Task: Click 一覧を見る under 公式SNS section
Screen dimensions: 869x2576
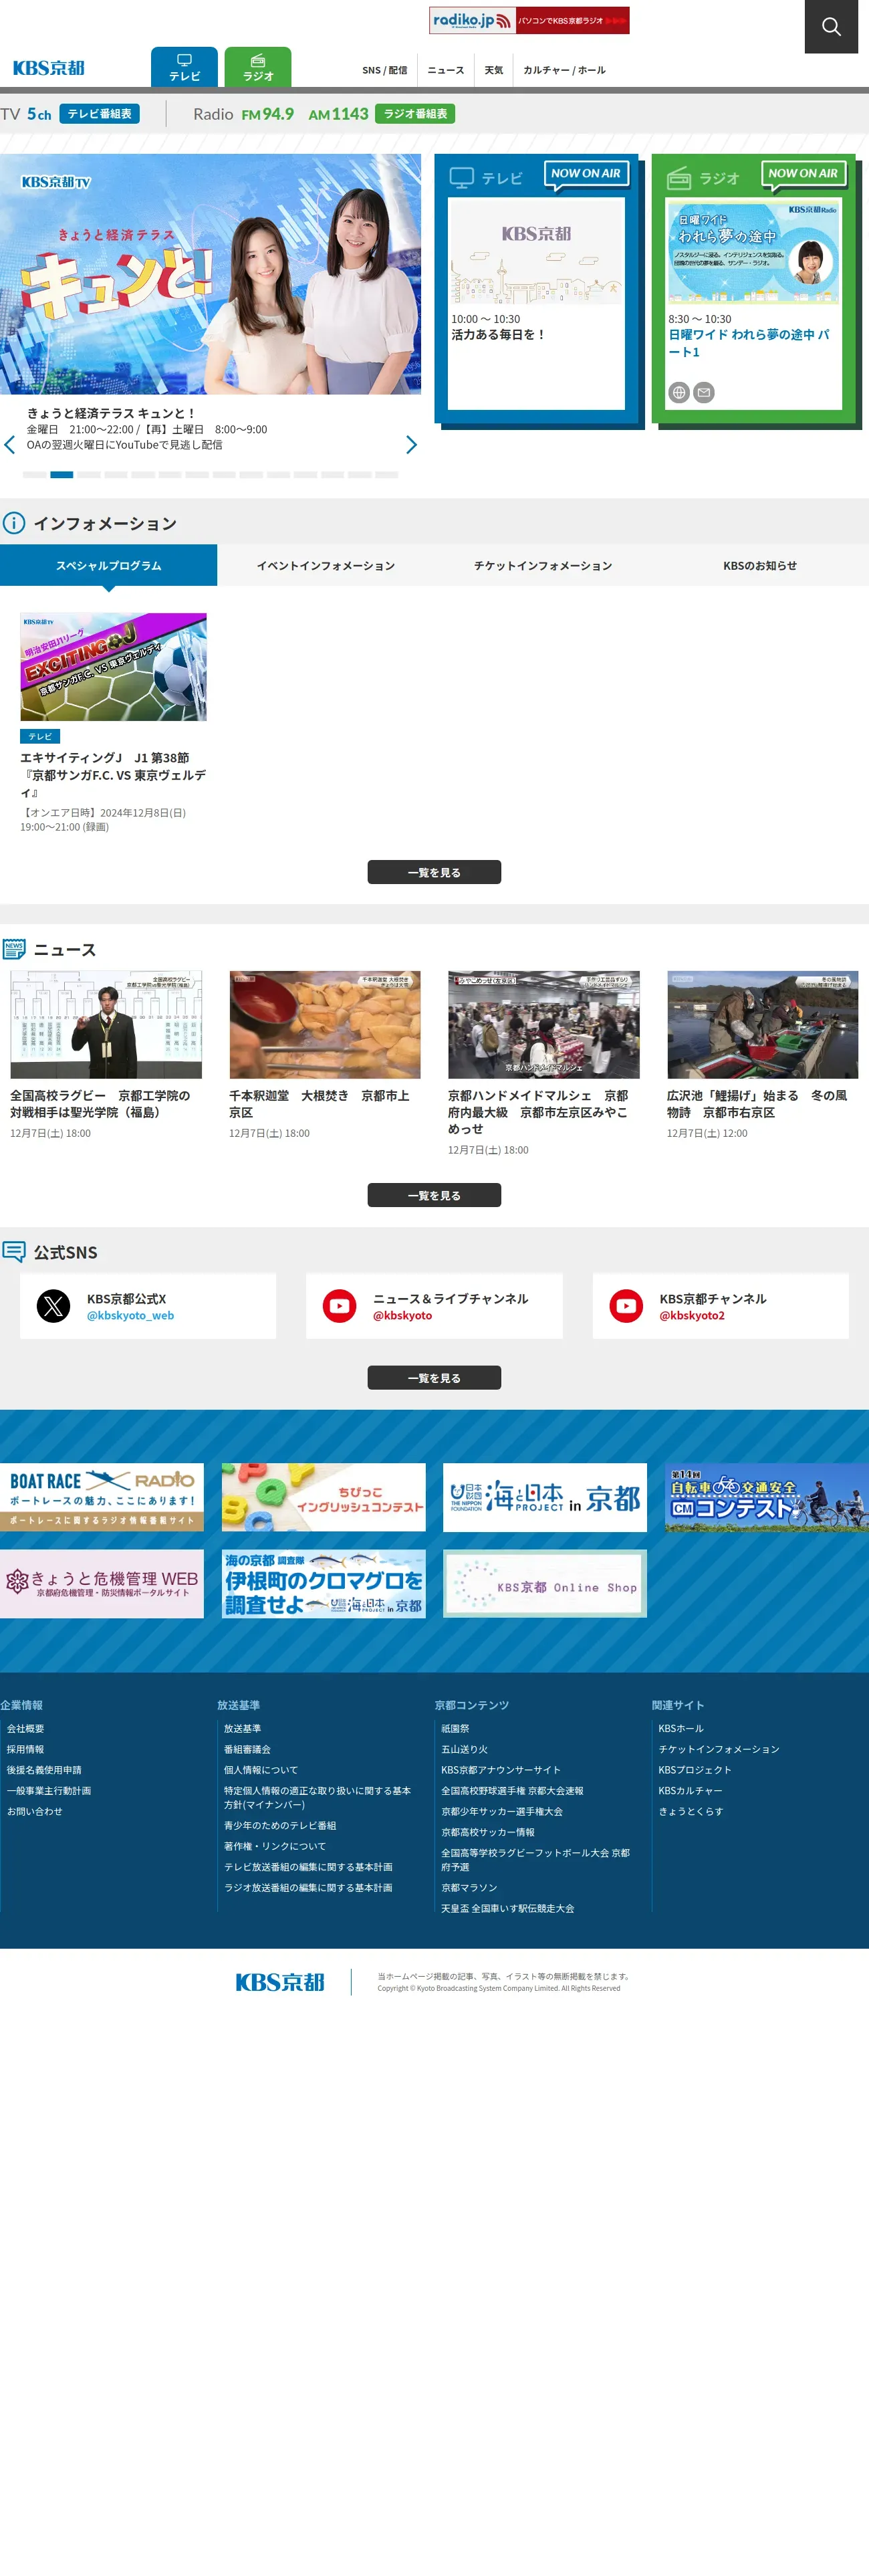Action: coord(434,1378)
